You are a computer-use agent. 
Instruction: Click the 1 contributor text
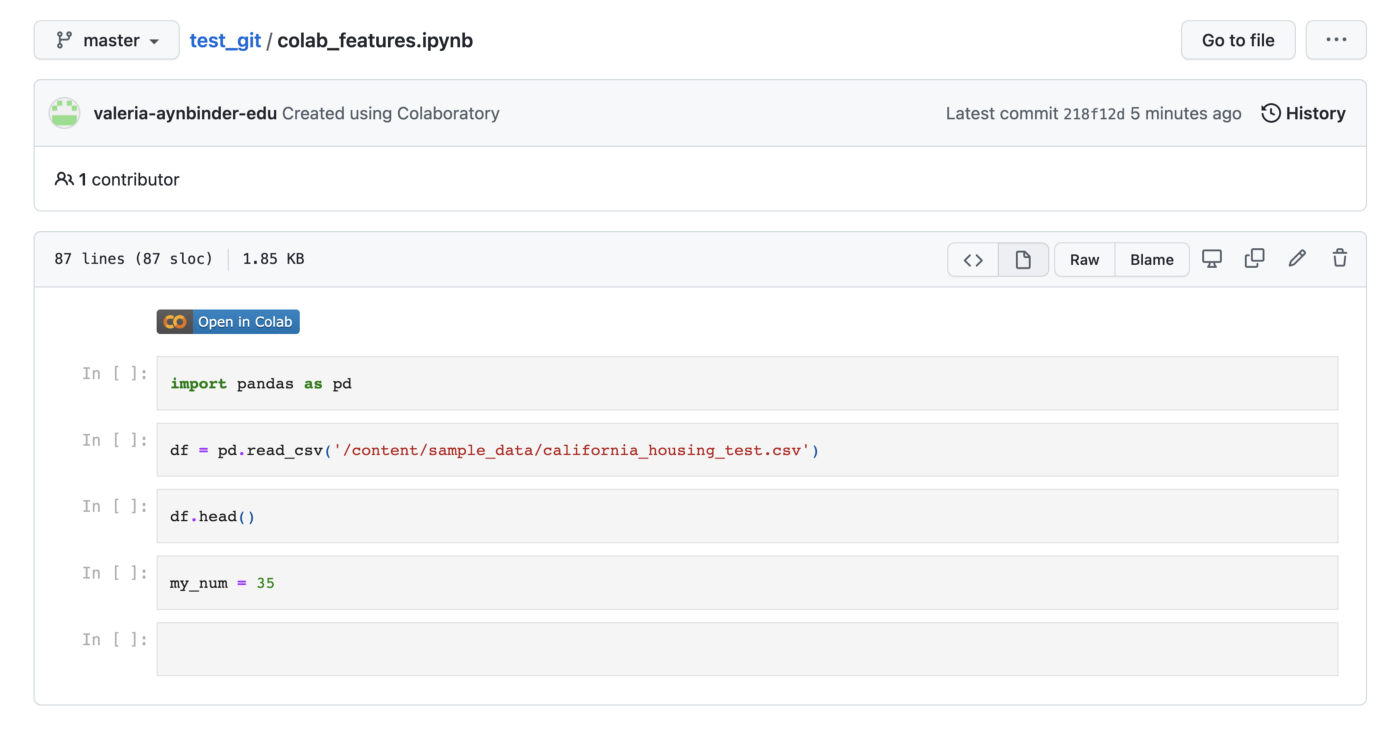point(129,179)
